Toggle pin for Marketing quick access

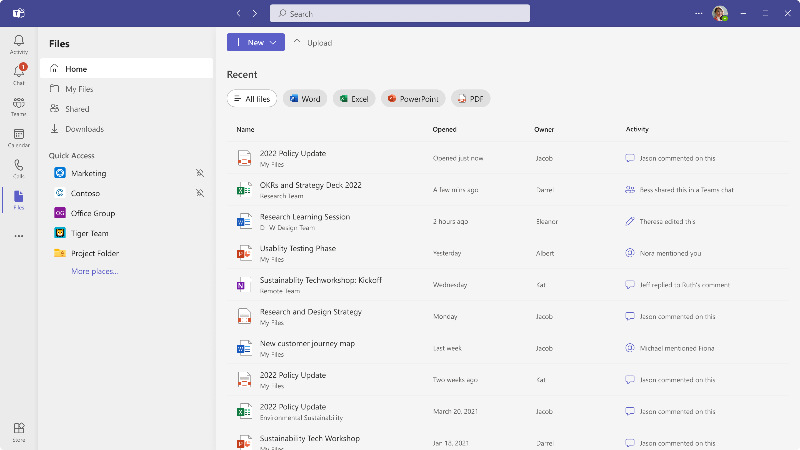click(199, 173)
